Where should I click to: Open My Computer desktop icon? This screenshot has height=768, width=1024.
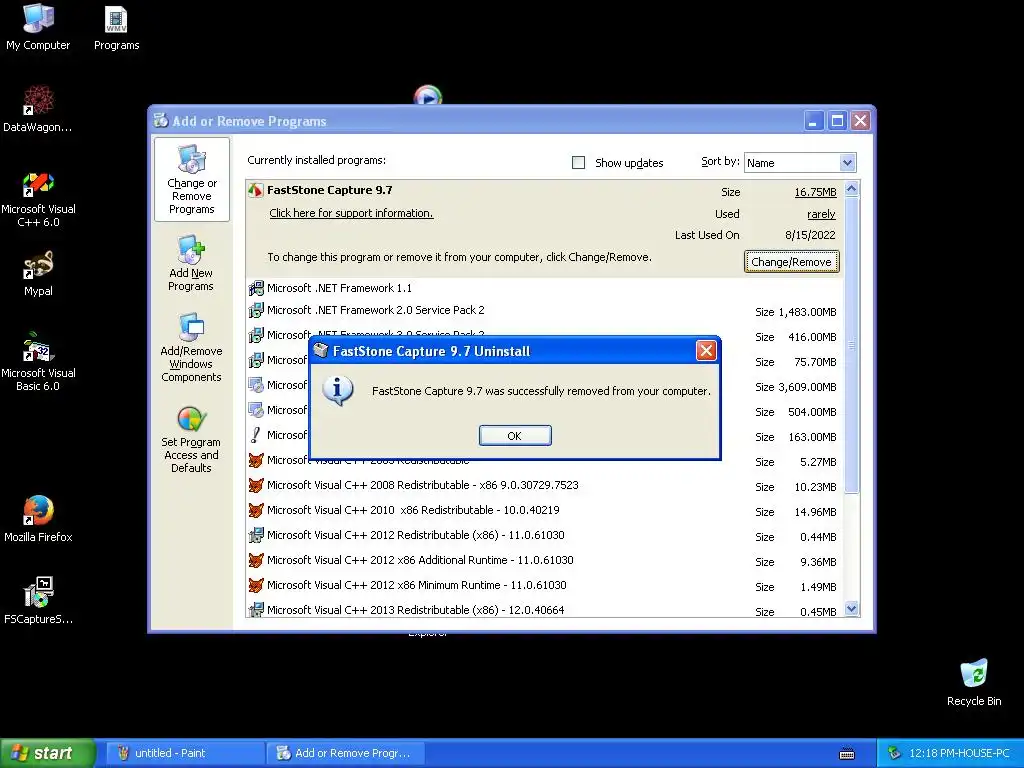[x=38, y=27]
